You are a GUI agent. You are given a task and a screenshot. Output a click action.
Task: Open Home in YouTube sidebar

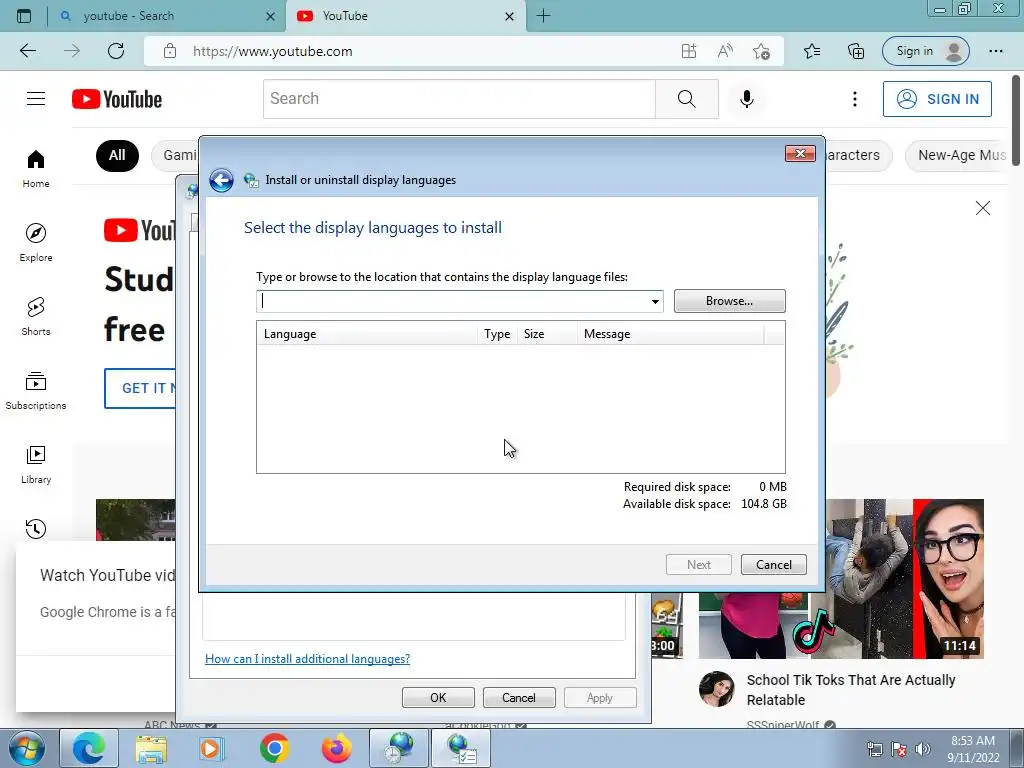point(36,169)
